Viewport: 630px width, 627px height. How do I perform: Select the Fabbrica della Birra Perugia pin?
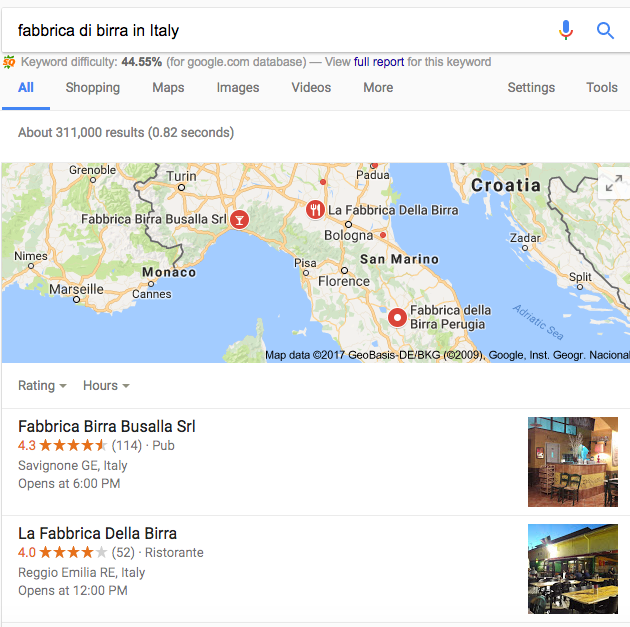397,318
